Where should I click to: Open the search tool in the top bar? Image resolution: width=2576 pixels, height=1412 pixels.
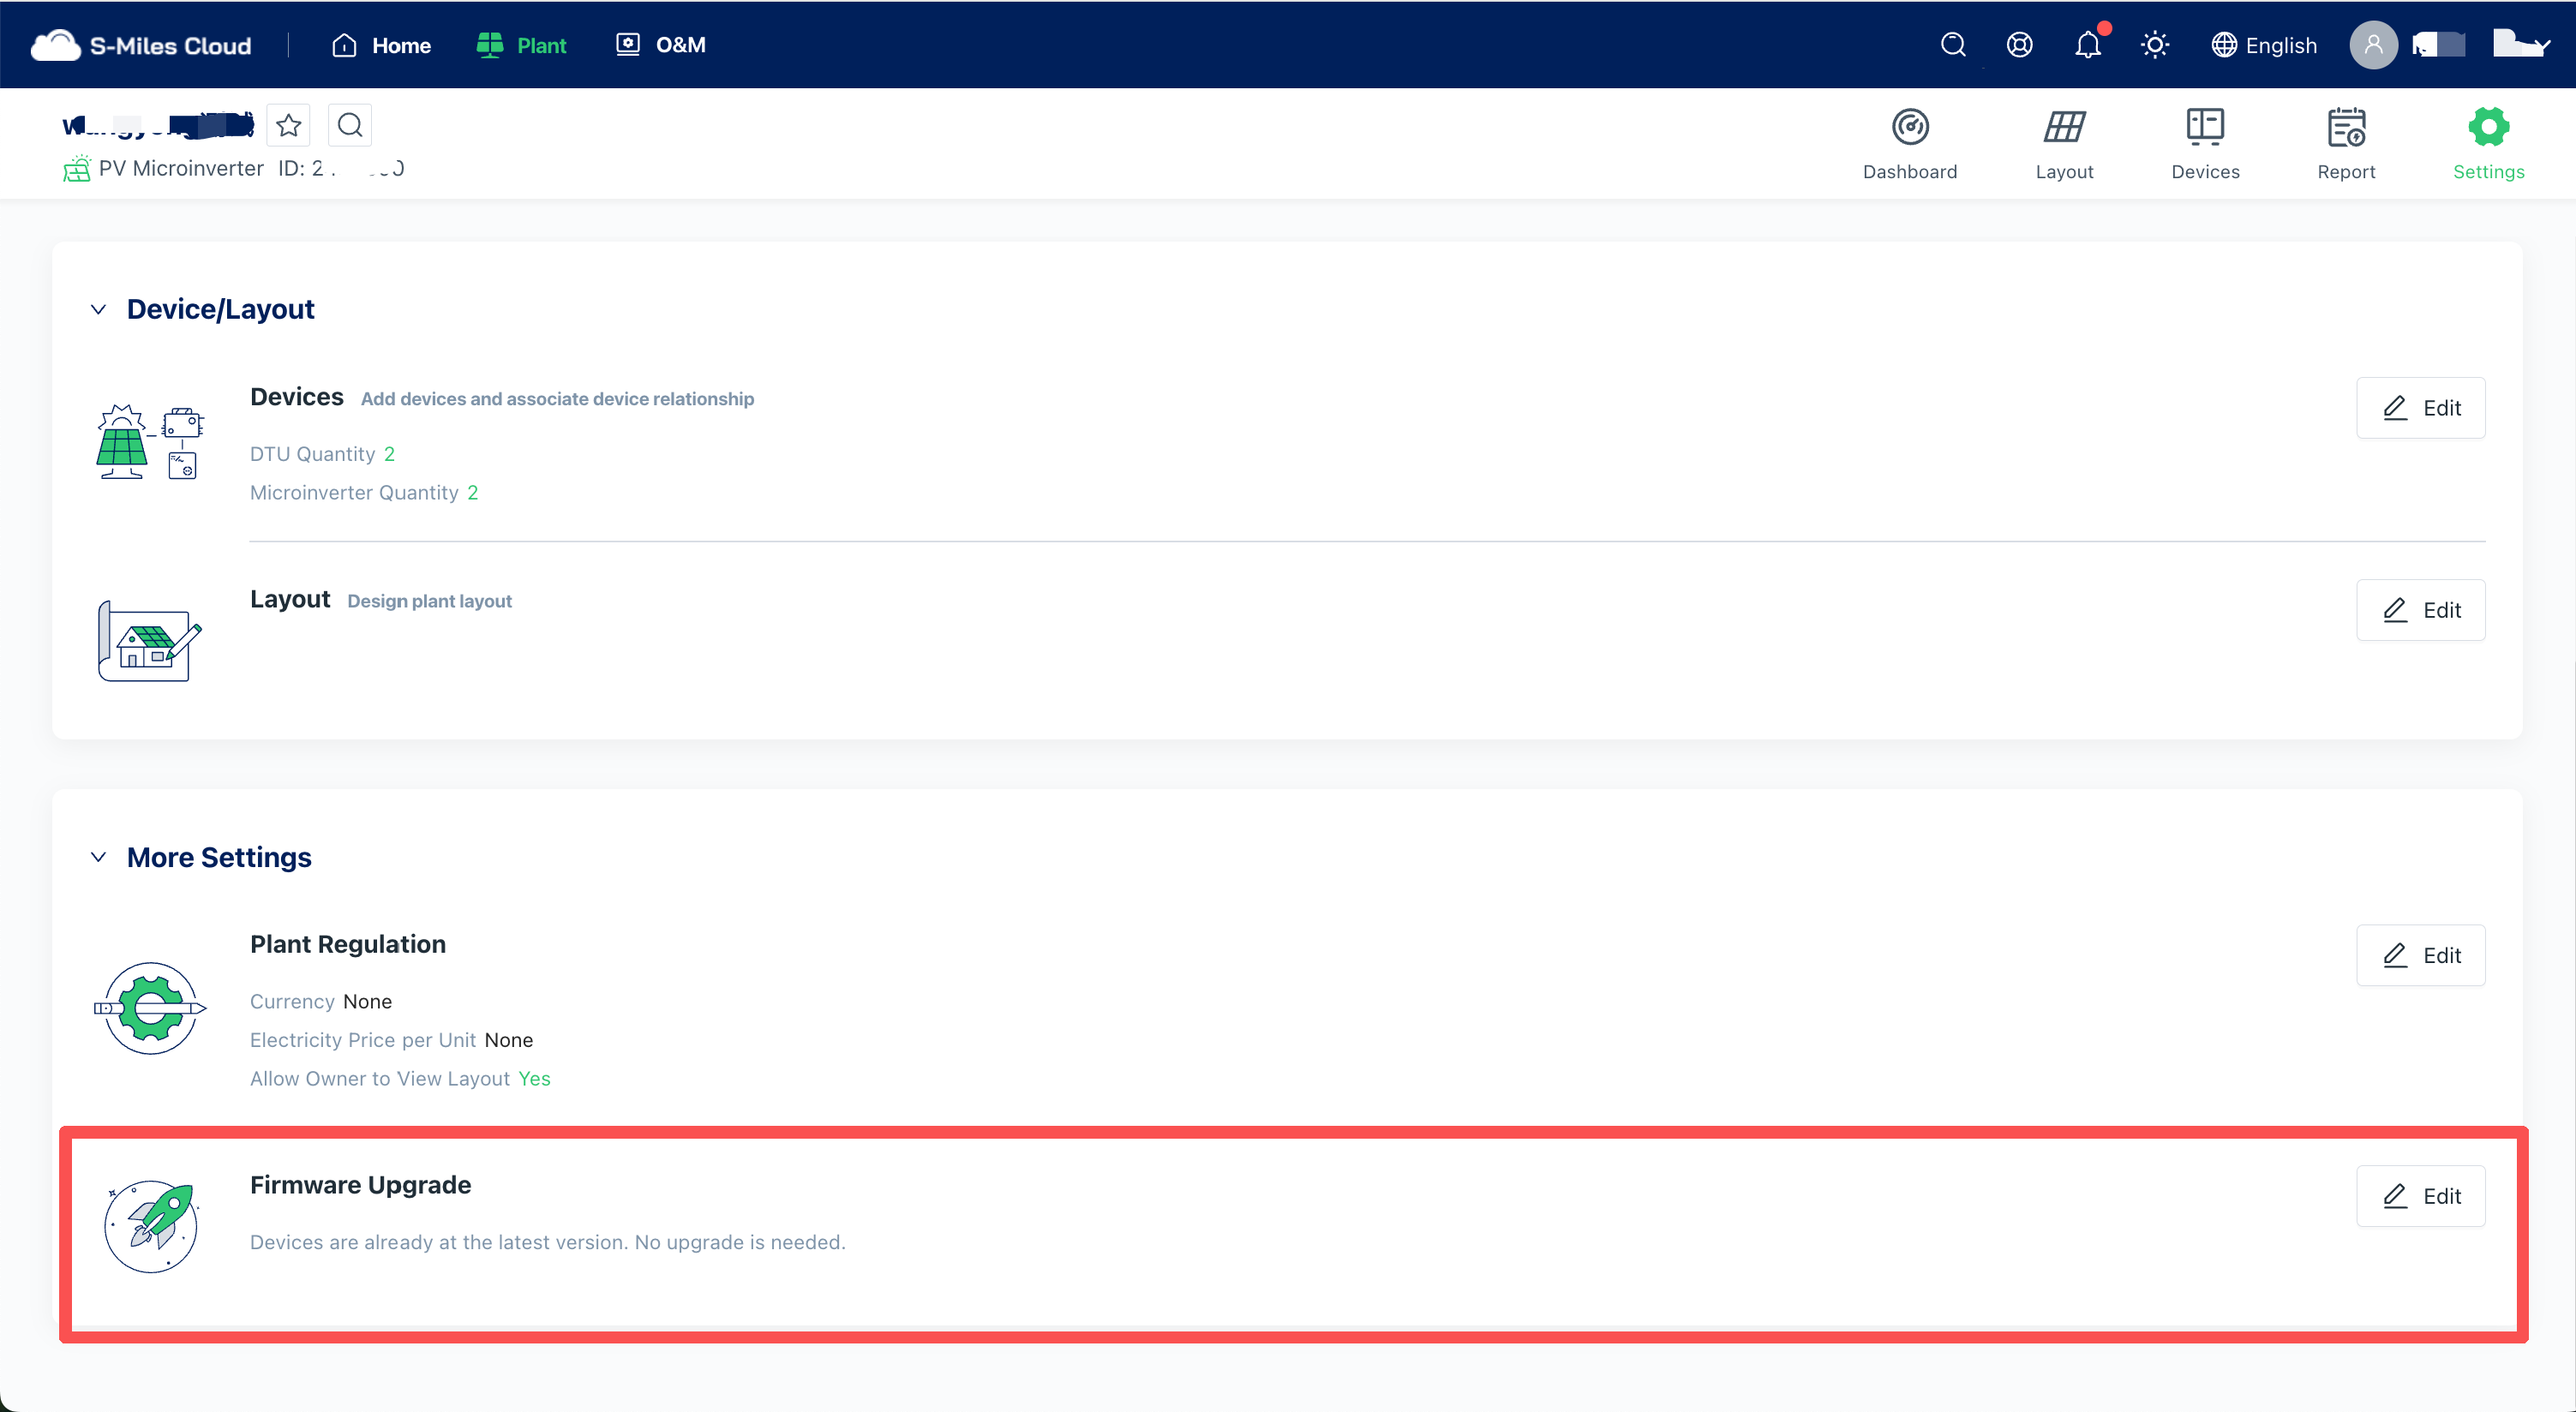click(x=1953, y=44)
